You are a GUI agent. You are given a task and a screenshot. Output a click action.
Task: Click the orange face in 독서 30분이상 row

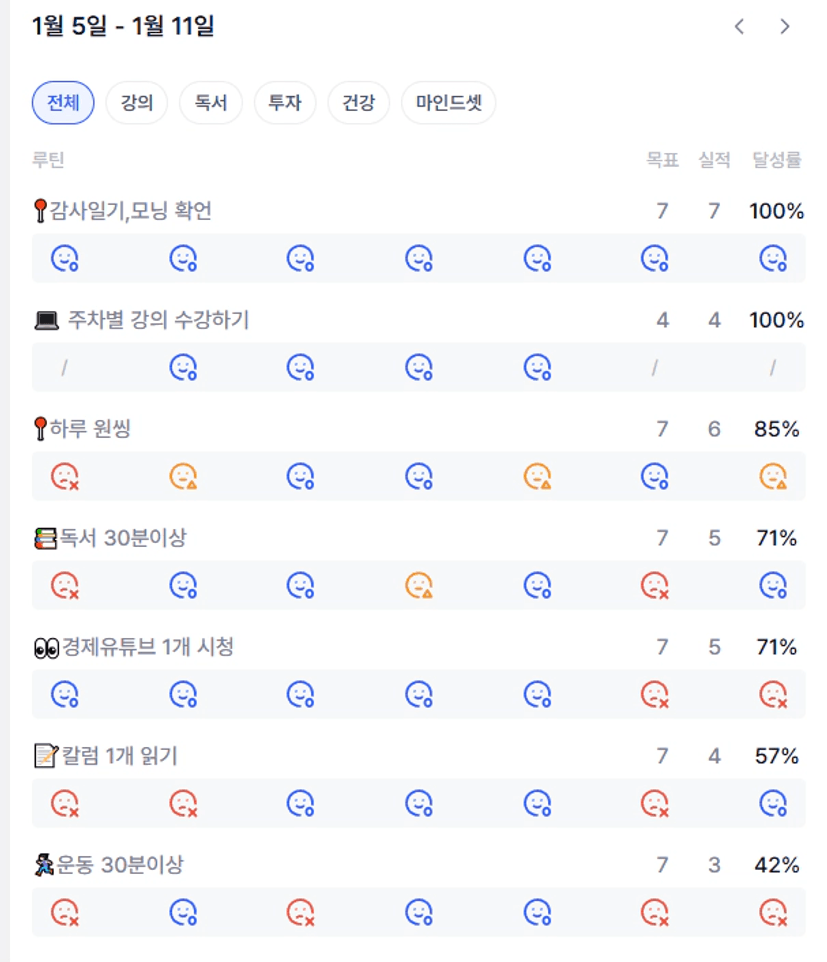[x=419, y=585]
